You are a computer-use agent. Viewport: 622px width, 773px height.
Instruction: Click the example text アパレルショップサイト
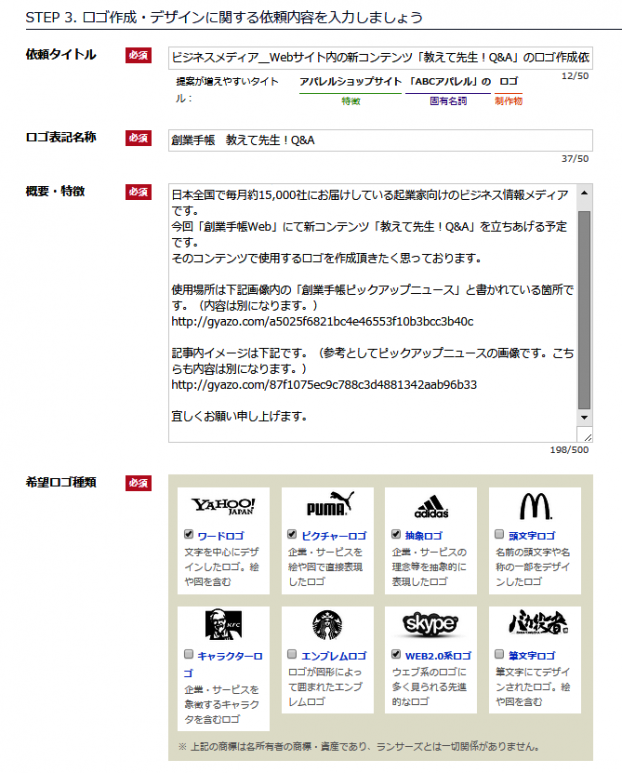click(350, 81)
